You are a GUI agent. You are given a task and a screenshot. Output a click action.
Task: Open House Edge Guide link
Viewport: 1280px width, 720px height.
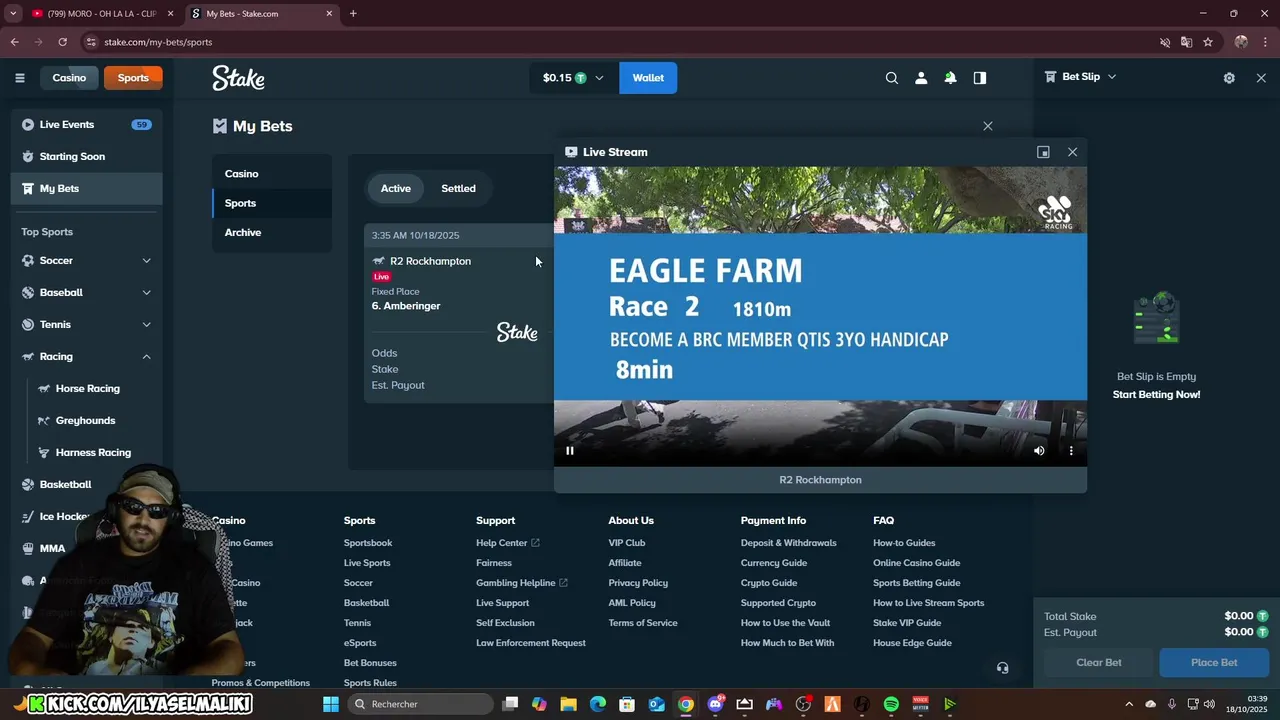click(x=912, y=643)
